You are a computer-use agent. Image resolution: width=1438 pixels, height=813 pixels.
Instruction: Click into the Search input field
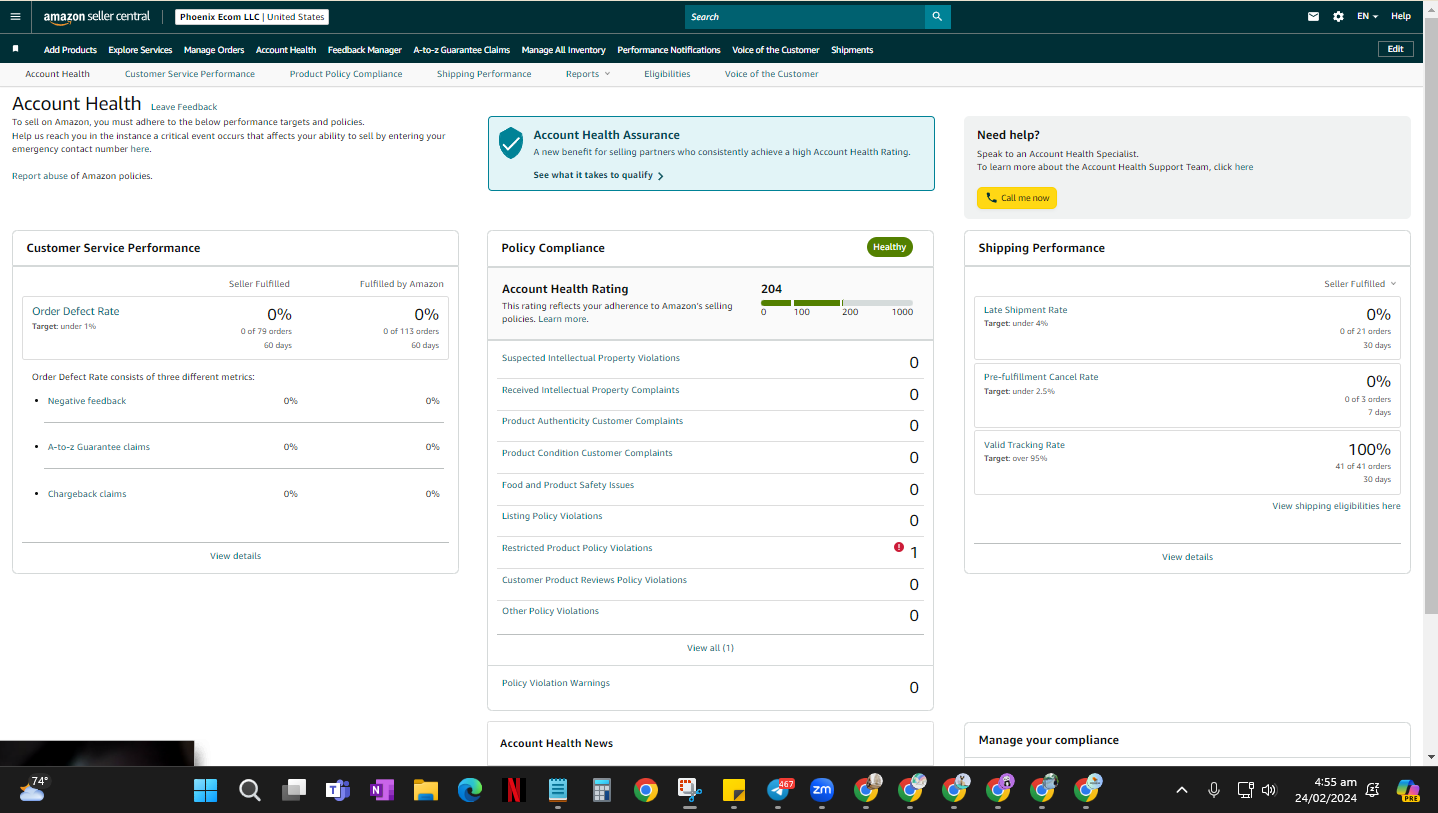coord(805,17)
